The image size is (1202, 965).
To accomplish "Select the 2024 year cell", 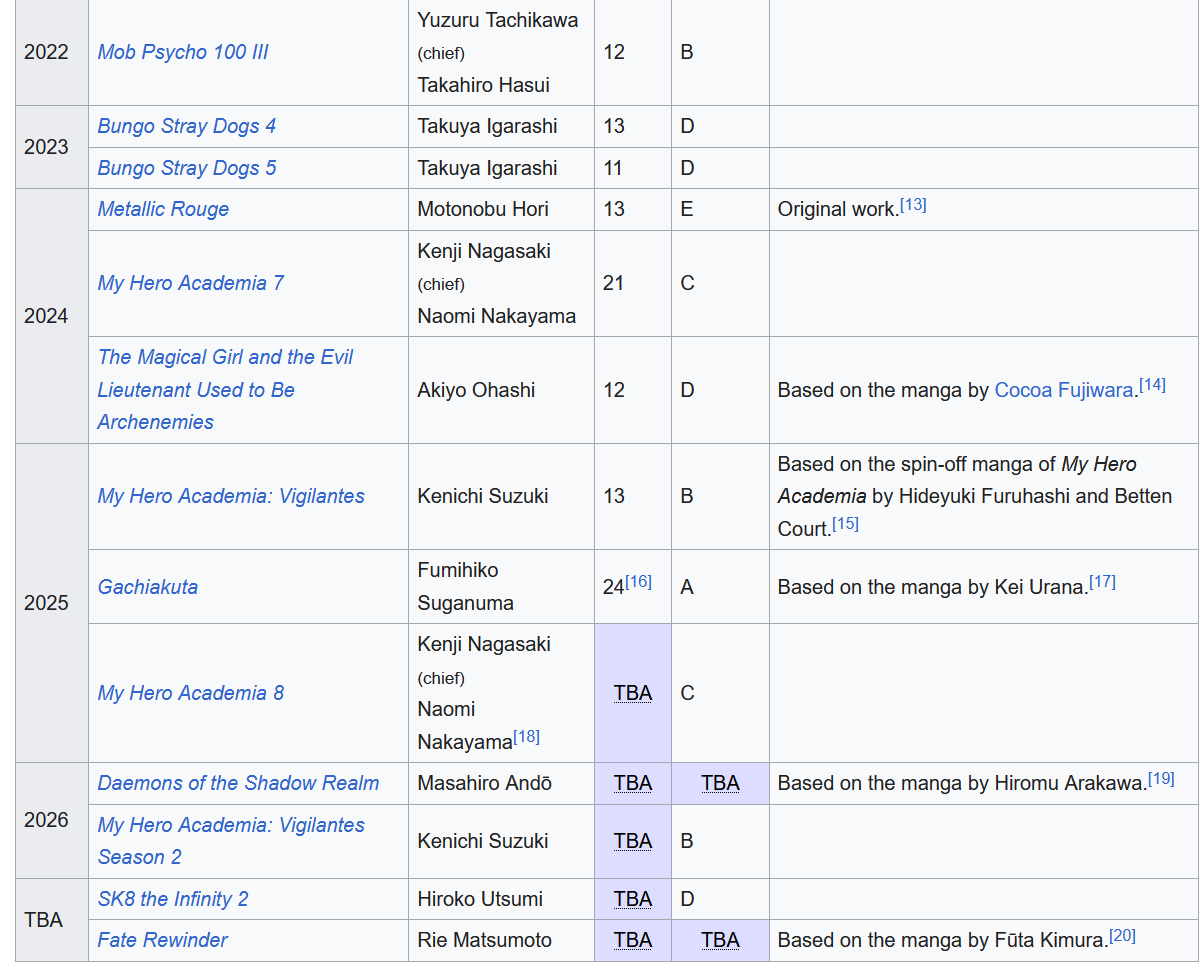I will [x=52, y=316].
